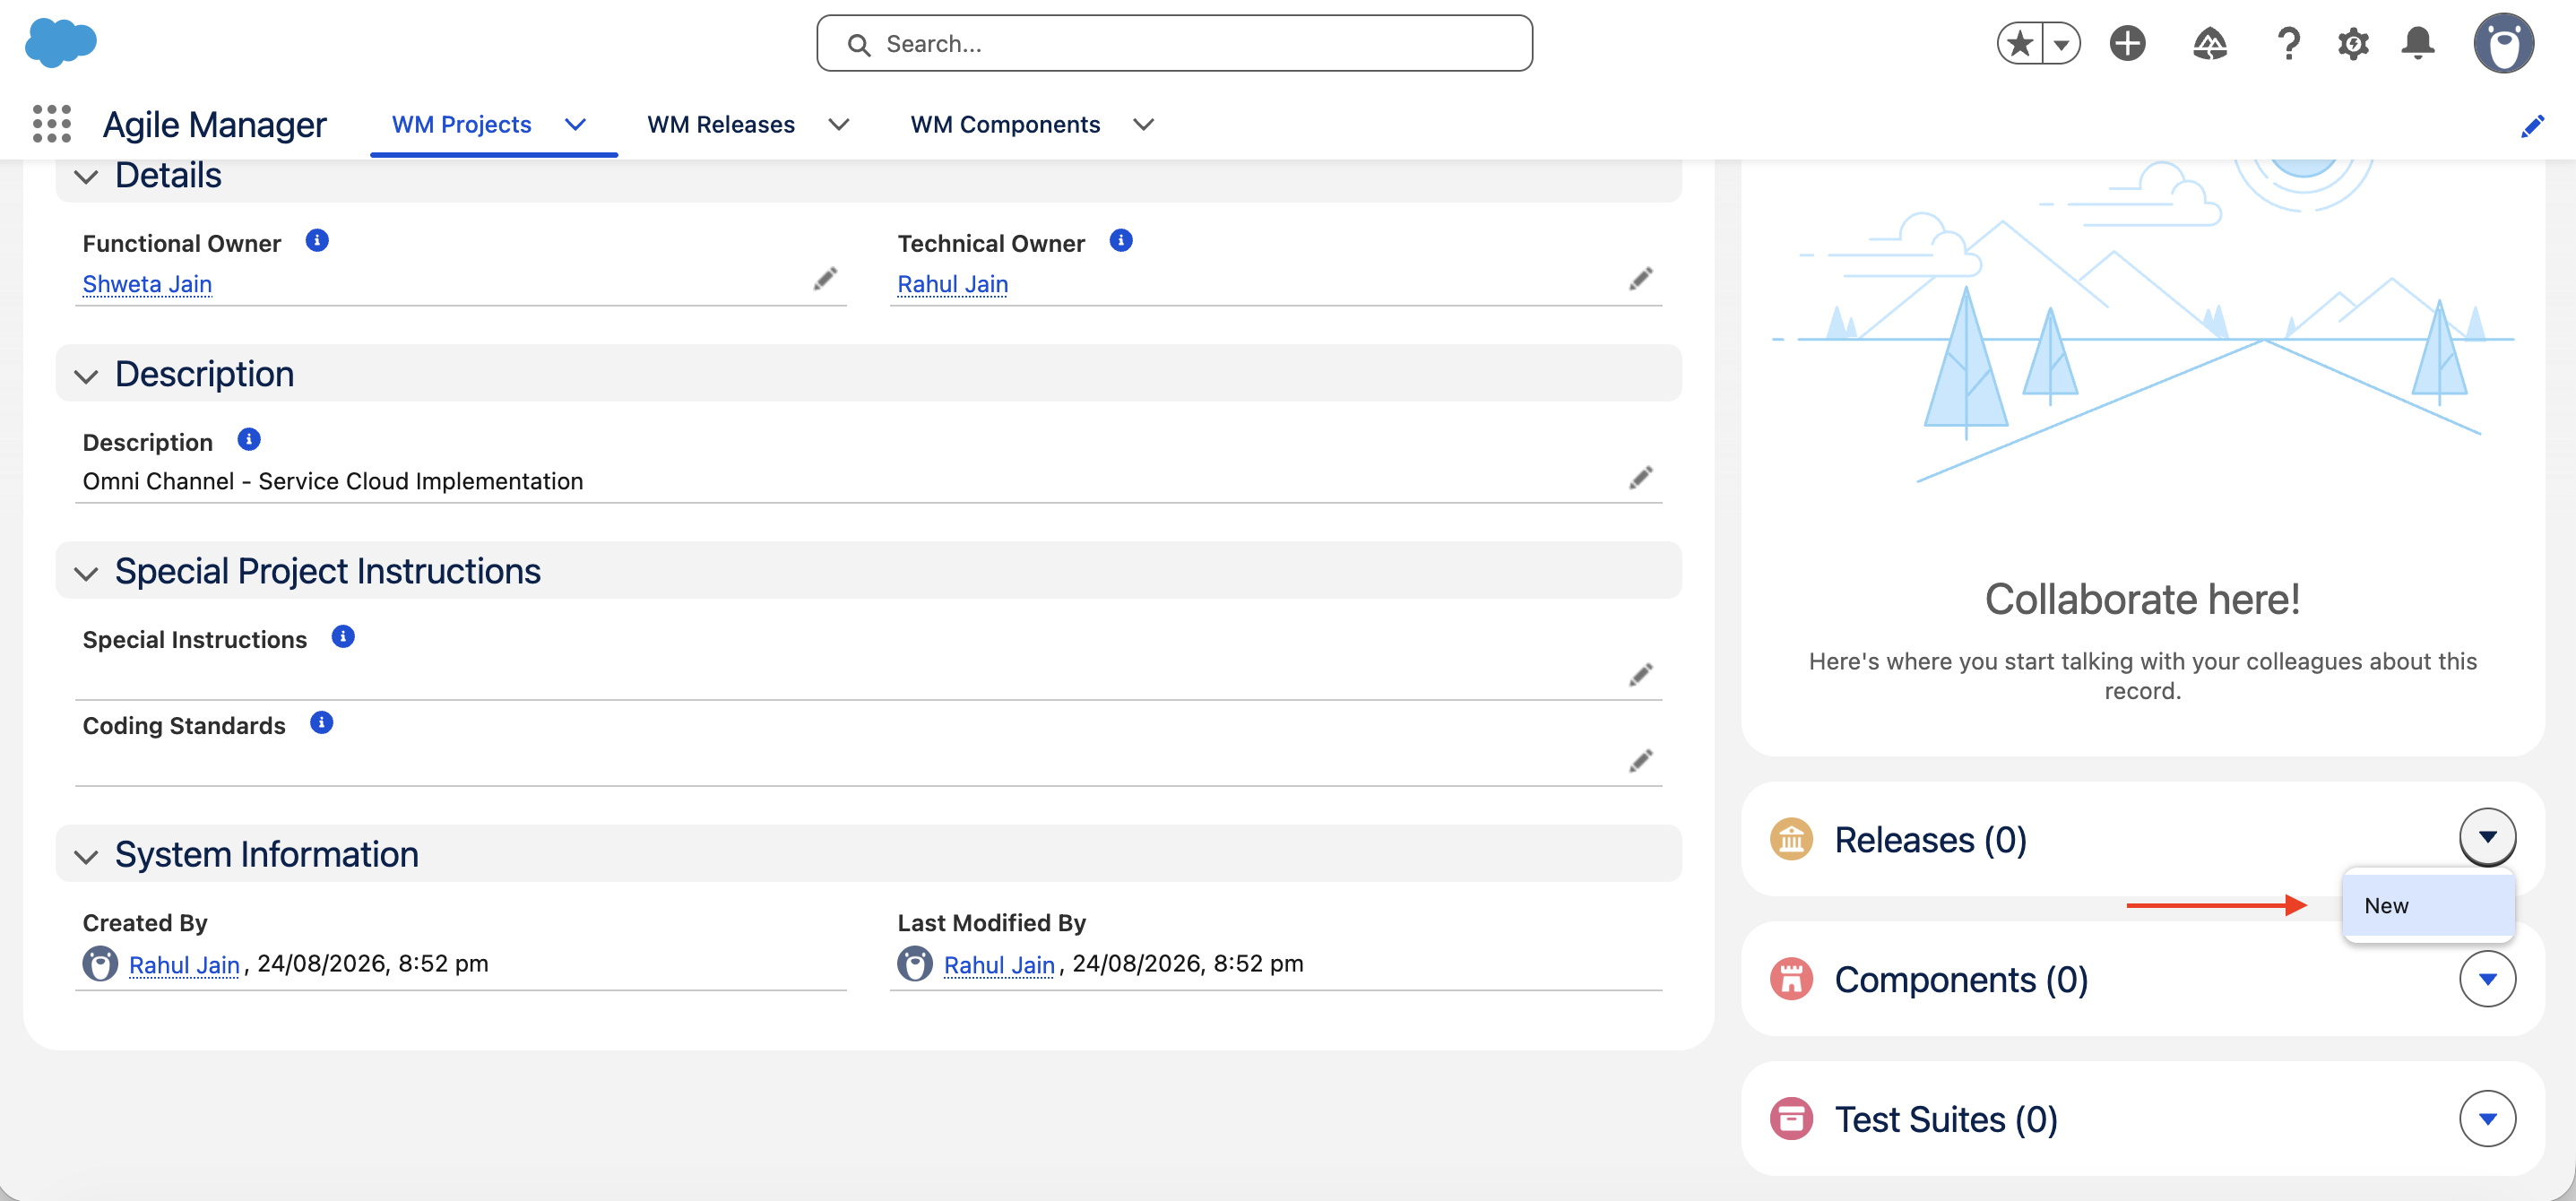Image resolution: width=2576 pixels, height=1201 pixels.
Task: Open Last Modified By Rahul Jain link
Action: point(999,965)
